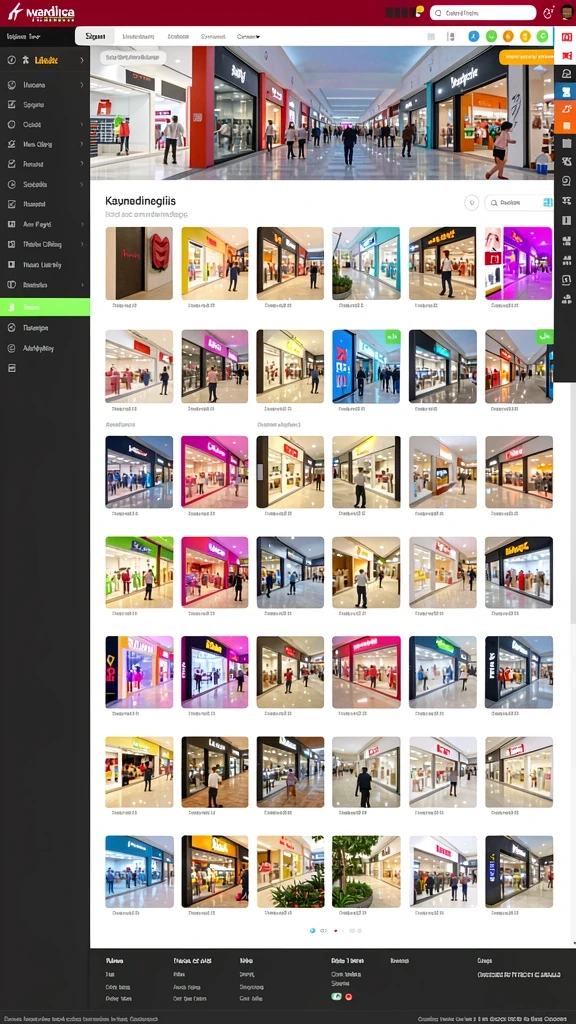Screen dimensions: 576x1024
Task: Expand the 'Baatorba' sidebar item chevron
Action: 82,285
